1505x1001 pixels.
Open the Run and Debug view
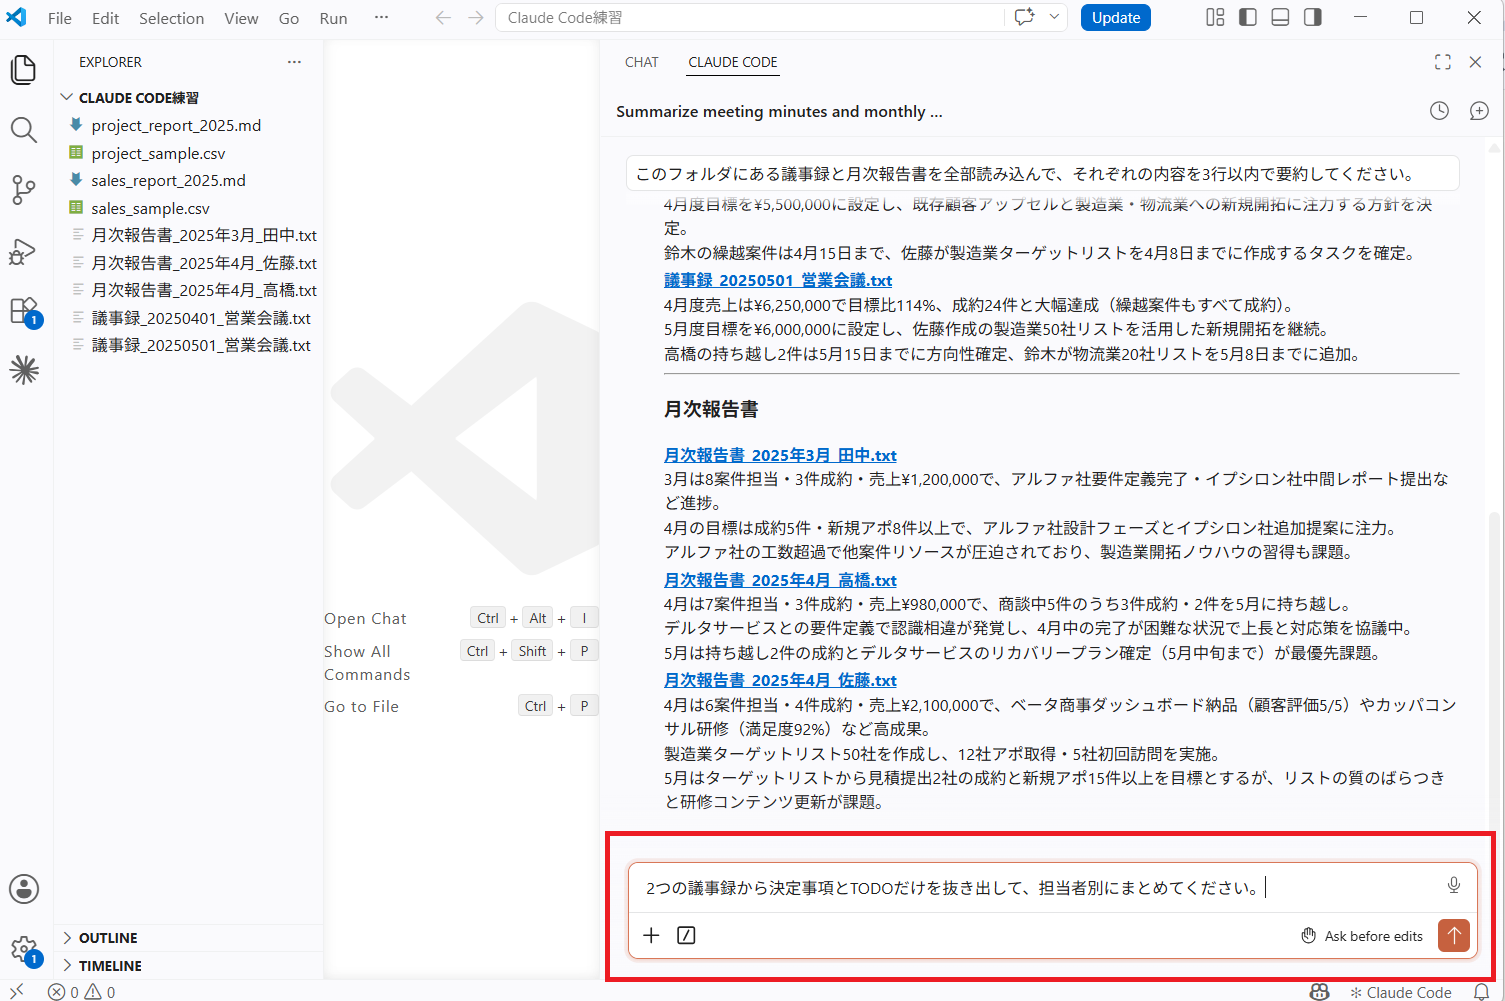tap(24, 251)
